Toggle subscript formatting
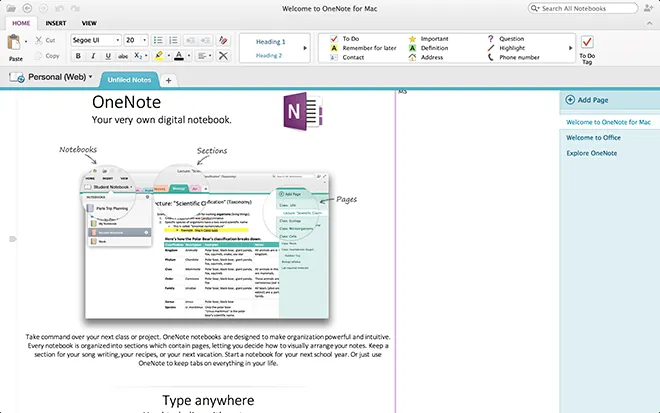 pos(138,56)
